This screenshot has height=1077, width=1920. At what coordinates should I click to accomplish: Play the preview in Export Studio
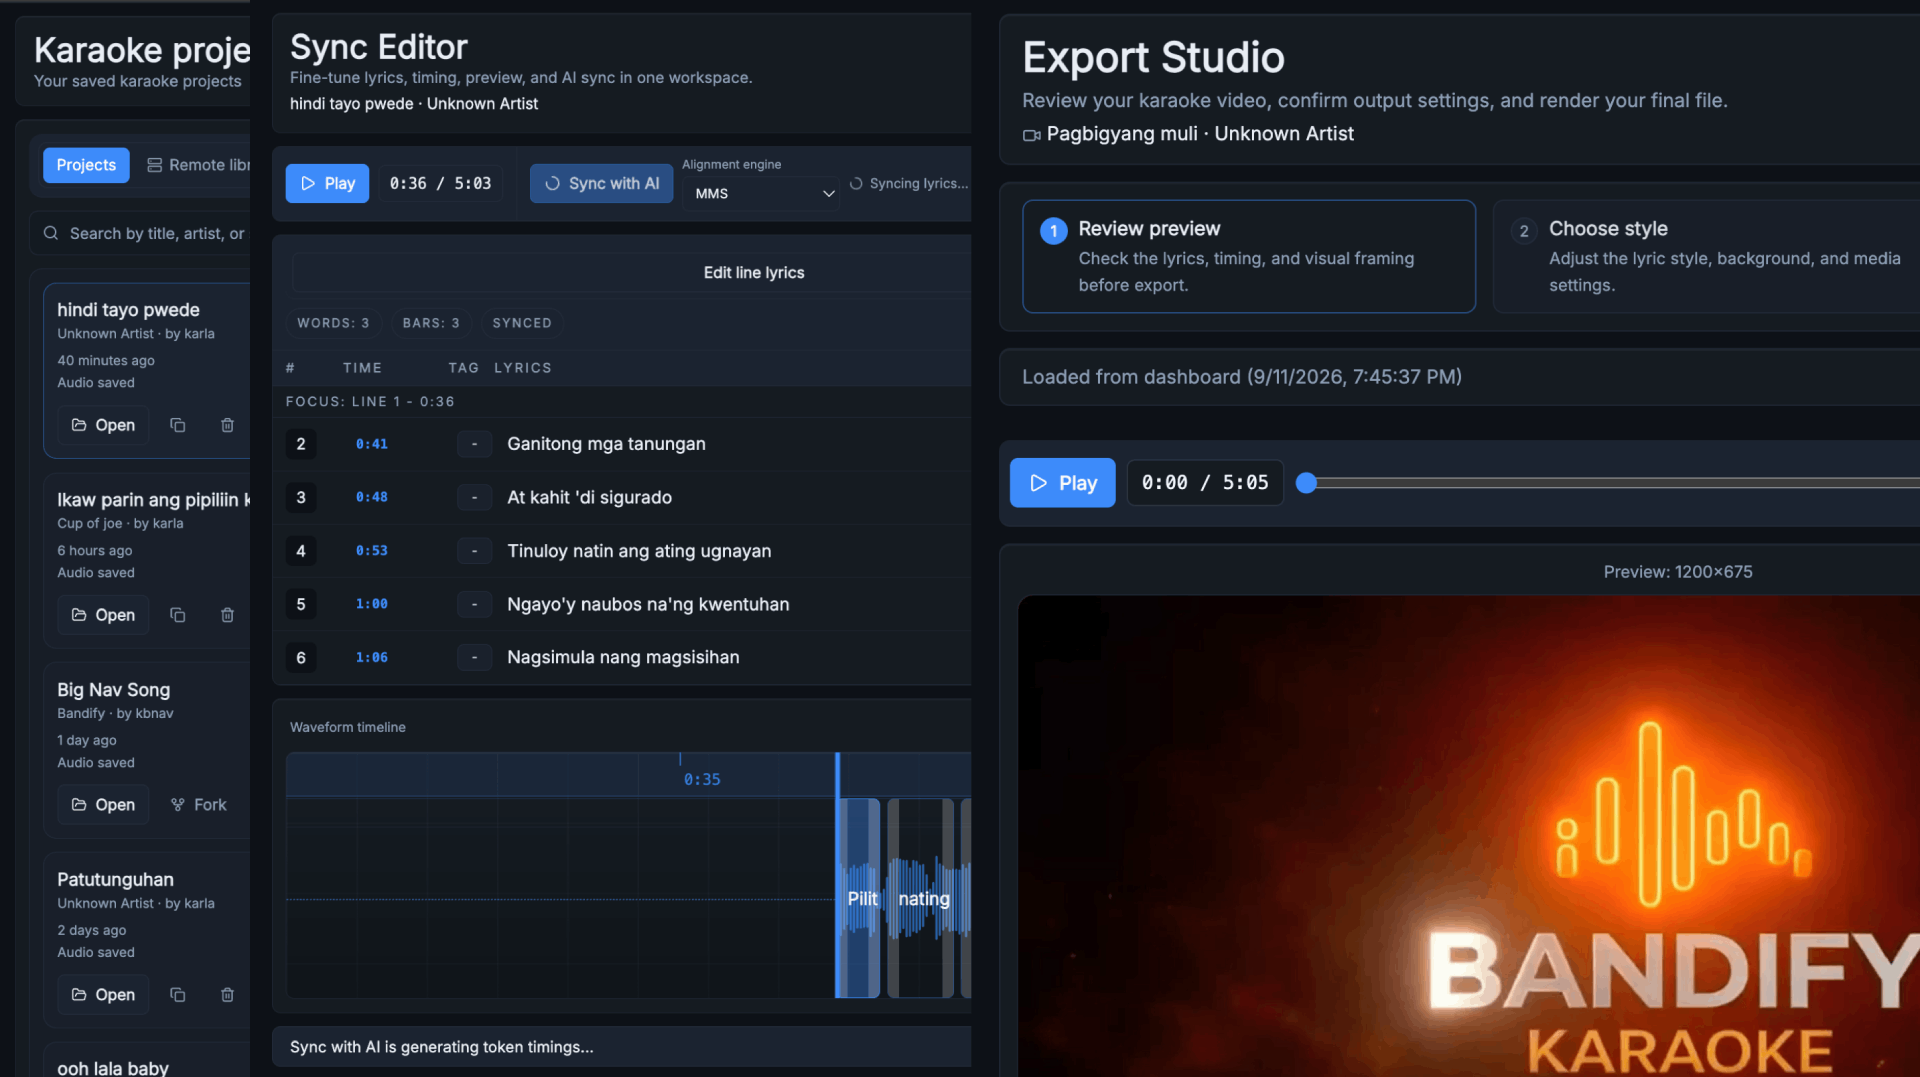(x=1062, y=483)
